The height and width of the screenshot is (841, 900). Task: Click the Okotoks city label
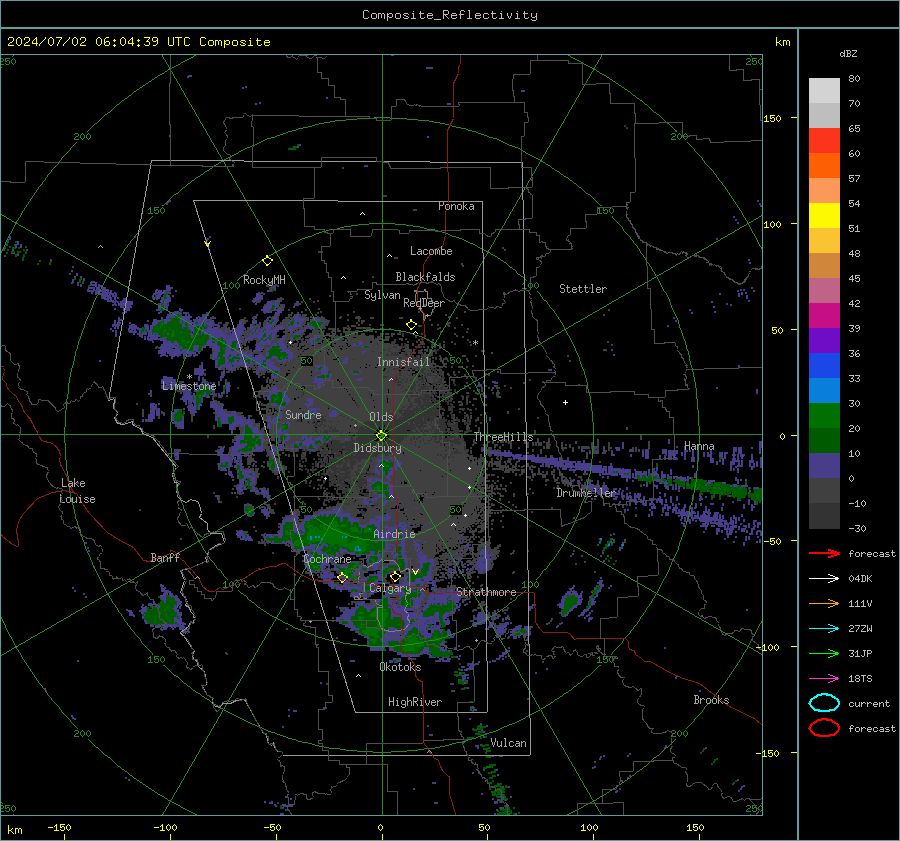(x=400, y=667)
